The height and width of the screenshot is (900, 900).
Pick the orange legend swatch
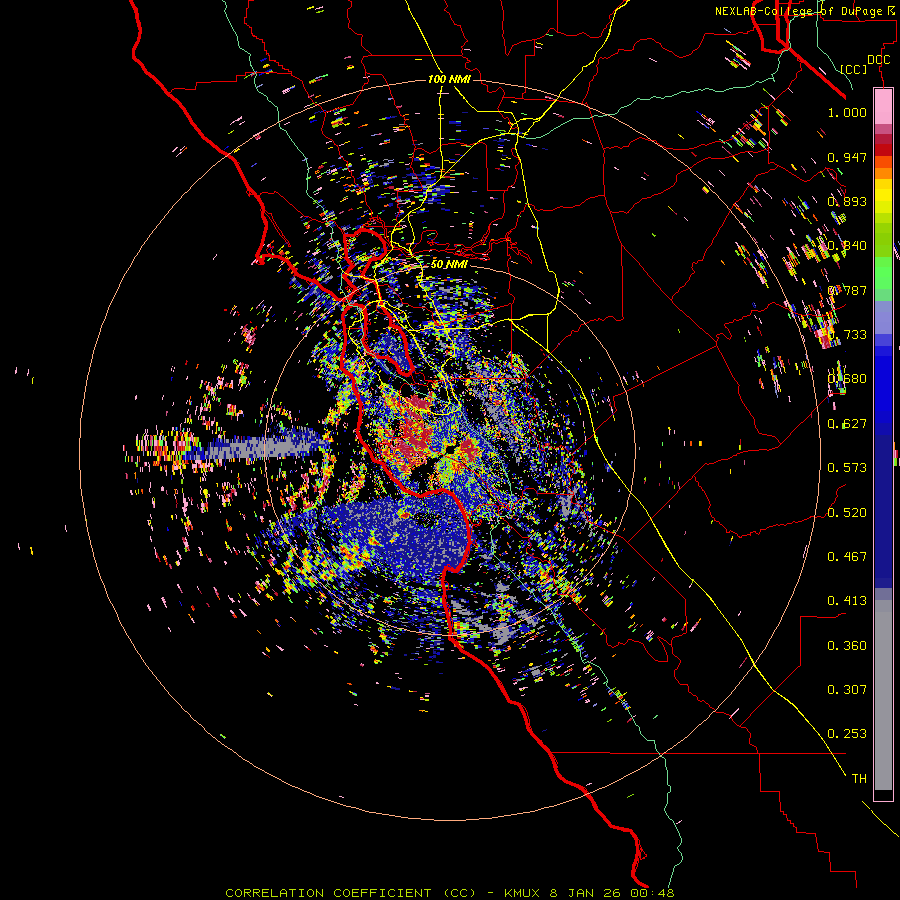[883, 173]
